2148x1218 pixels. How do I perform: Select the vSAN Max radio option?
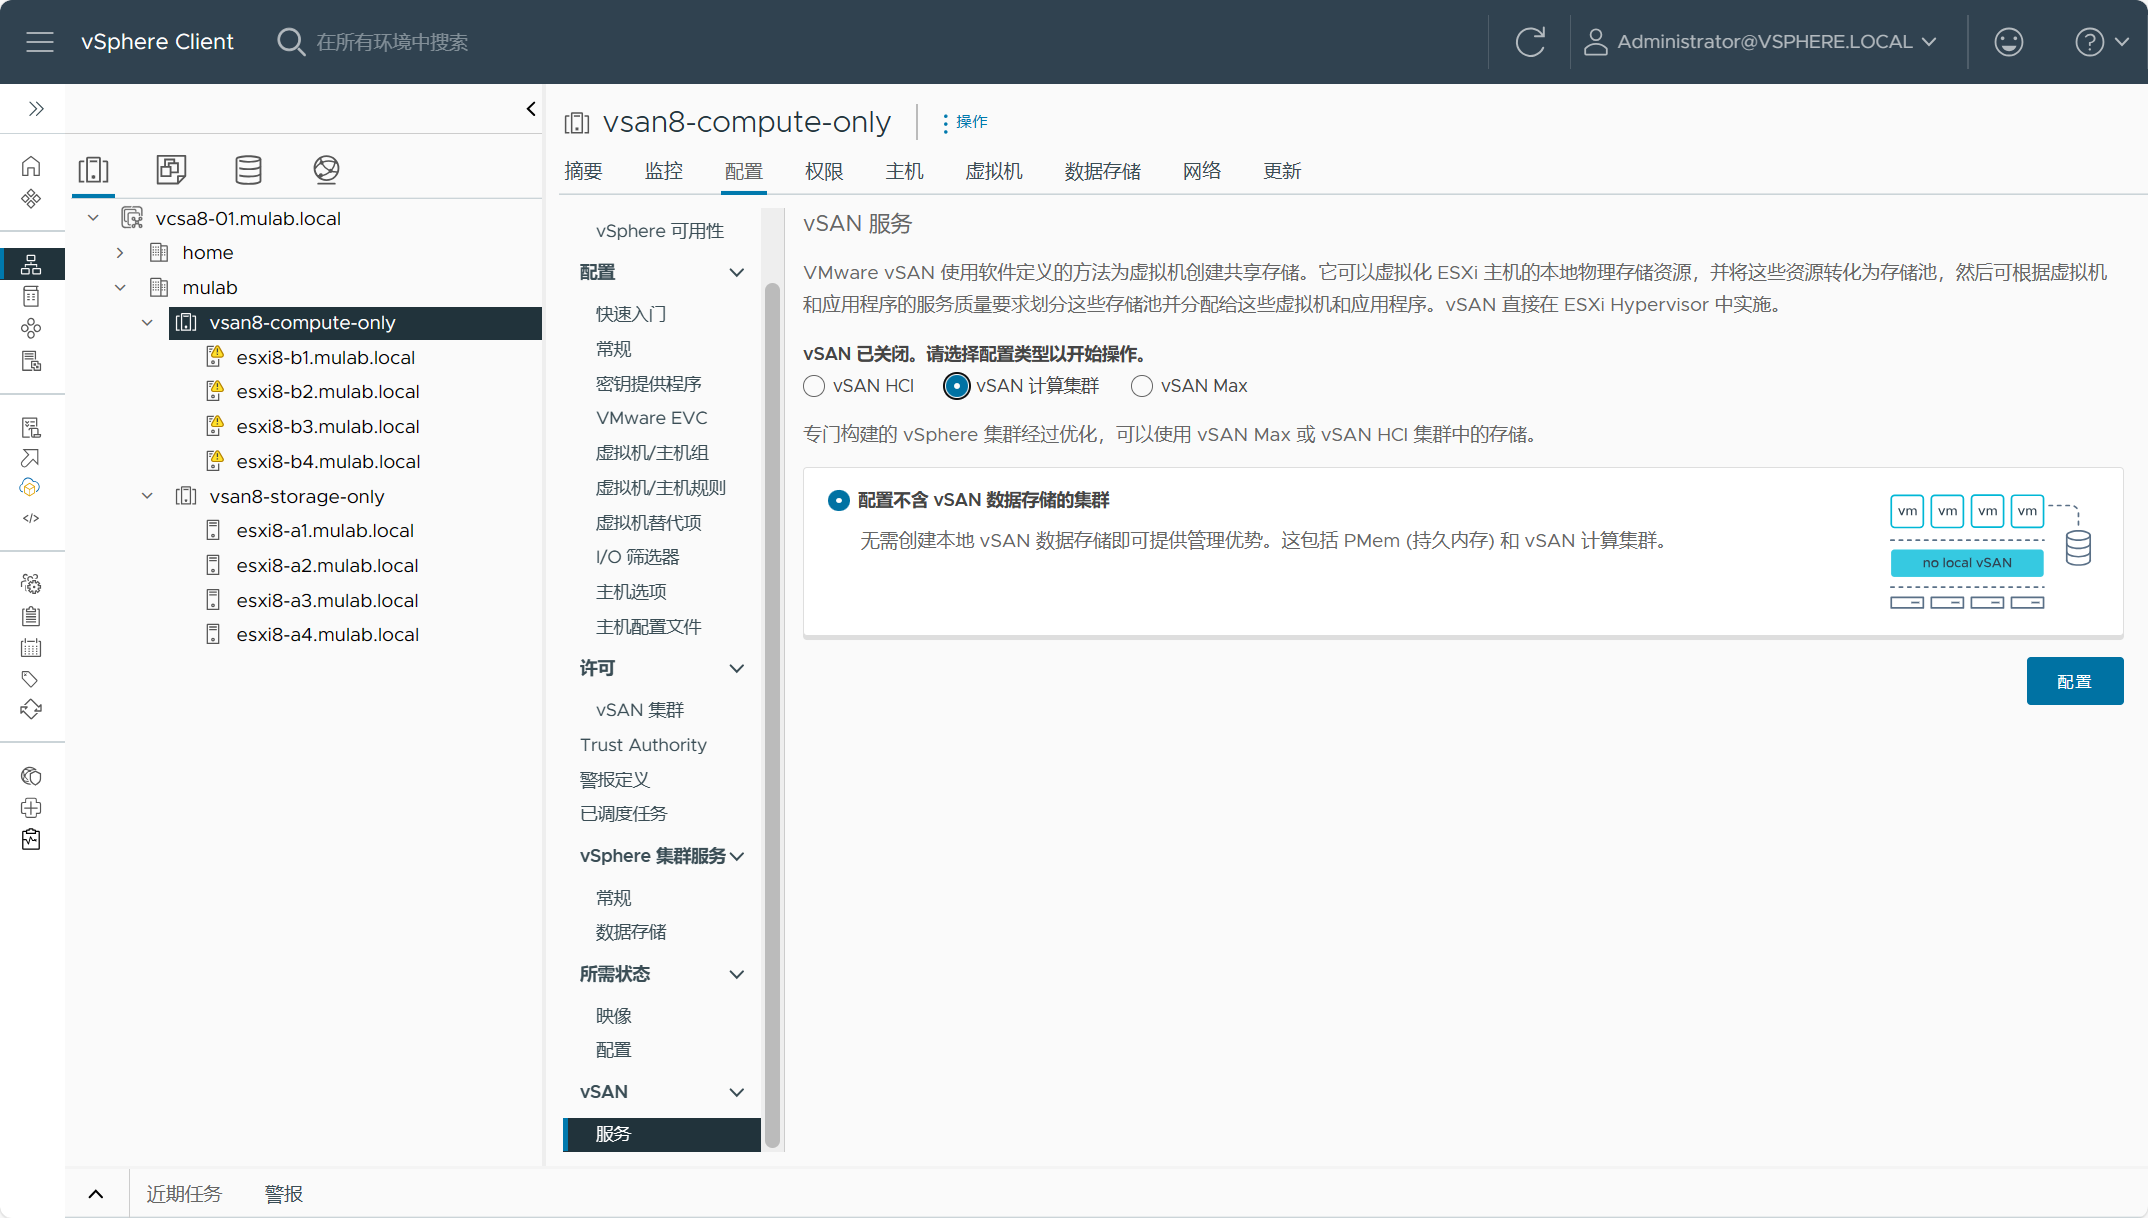(1141, 386)
